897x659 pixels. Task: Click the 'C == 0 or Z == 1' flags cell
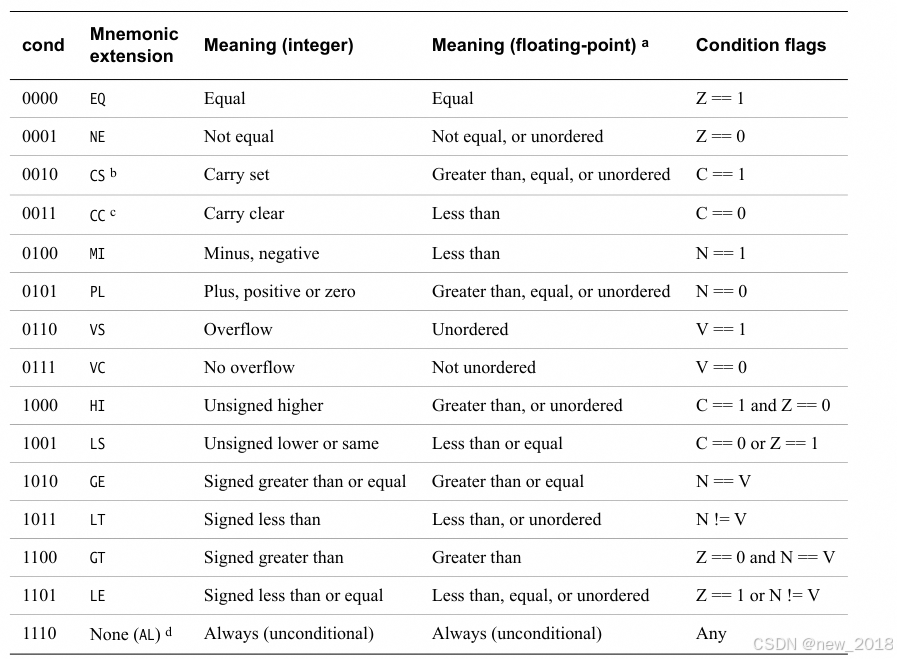(756, 443)
